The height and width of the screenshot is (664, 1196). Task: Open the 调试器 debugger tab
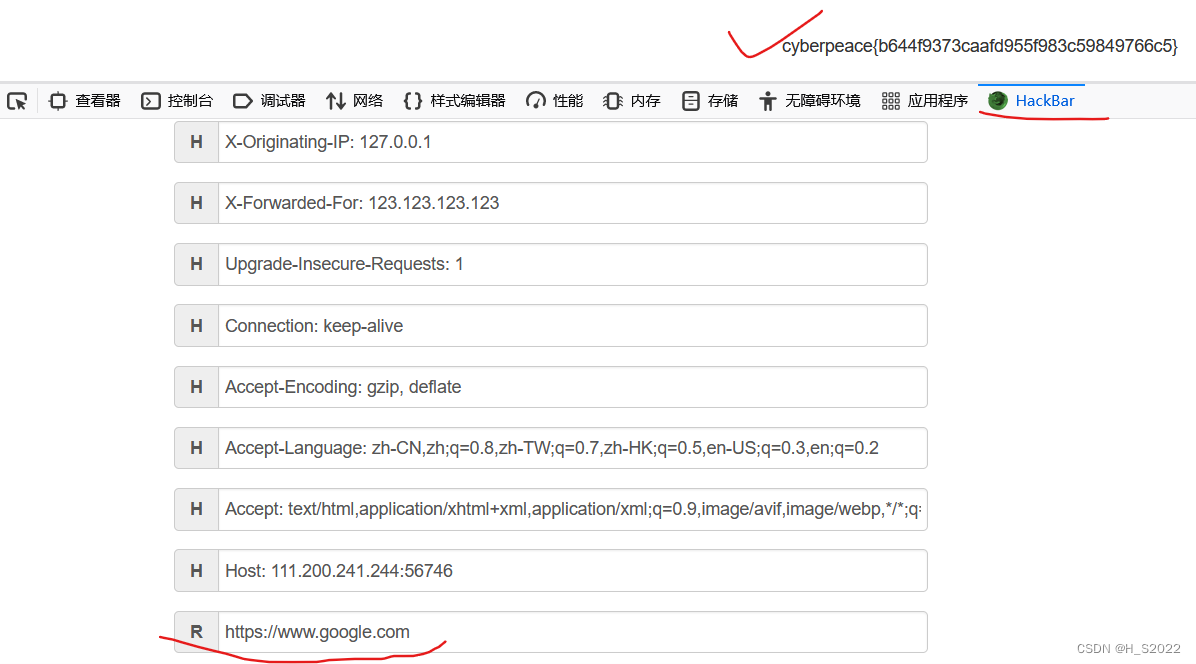(x=269, y=101)
